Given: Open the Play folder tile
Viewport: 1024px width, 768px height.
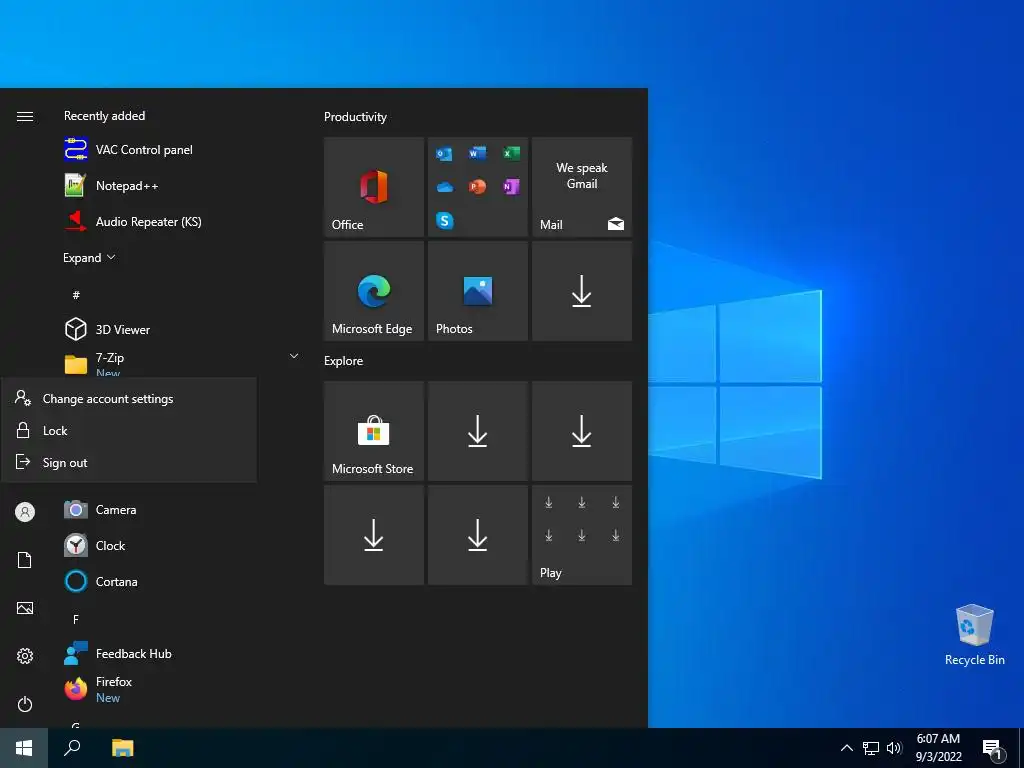Looking at the screenshot, I should [x=582, y=535].
